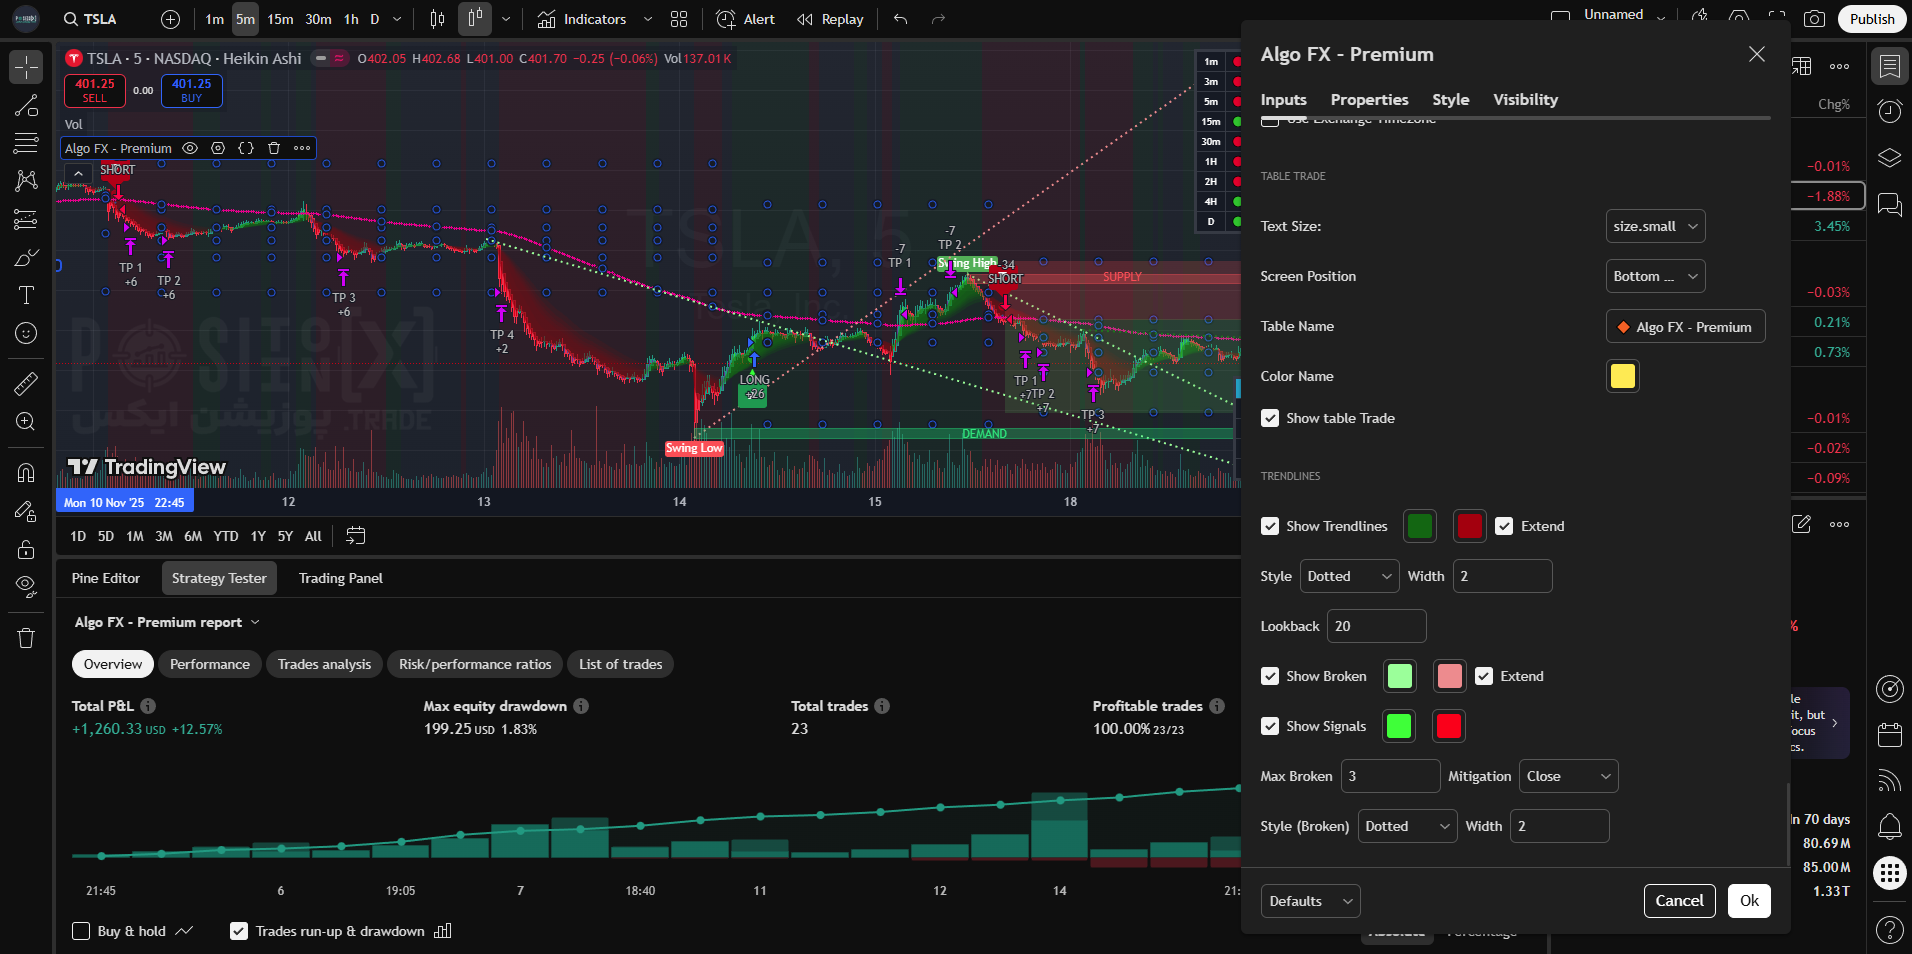Image resolution: width=1912 pixels, height=954 pixels.
Task: Click the trash icon to remove drawings
Action: pyautogui.click(x=26, y=638)
